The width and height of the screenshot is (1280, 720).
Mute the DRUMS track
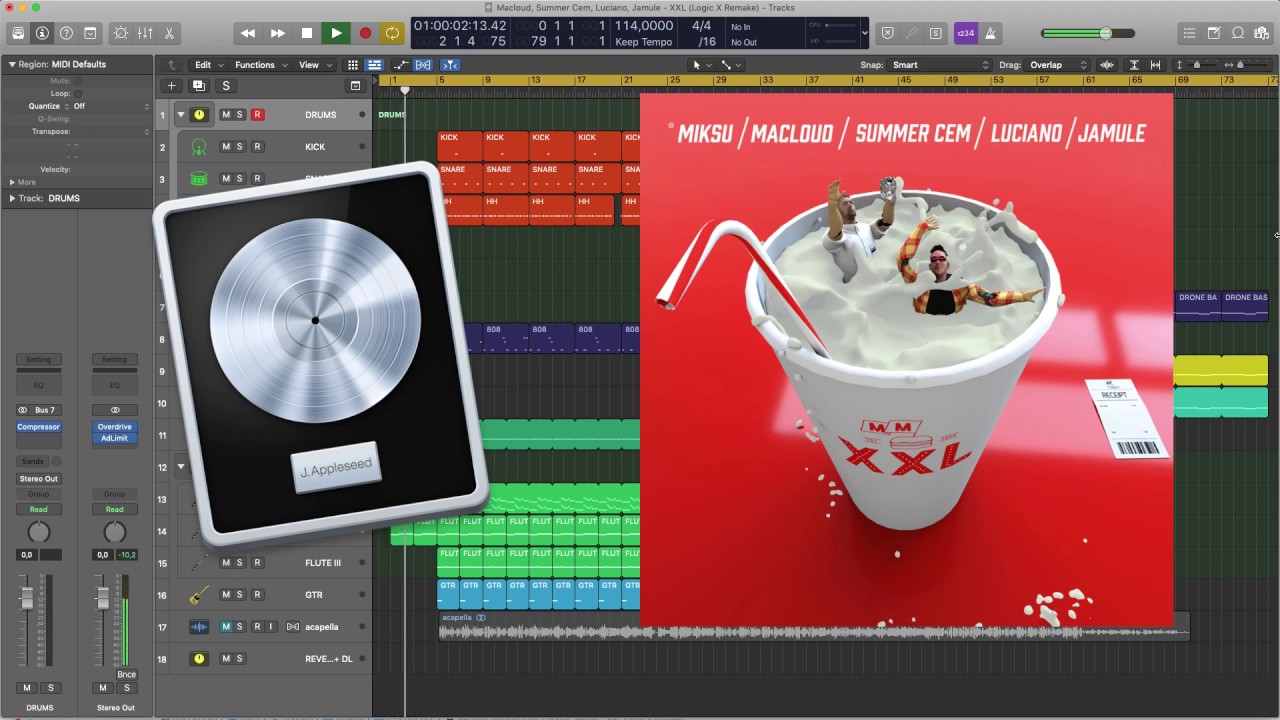(226, 115)
